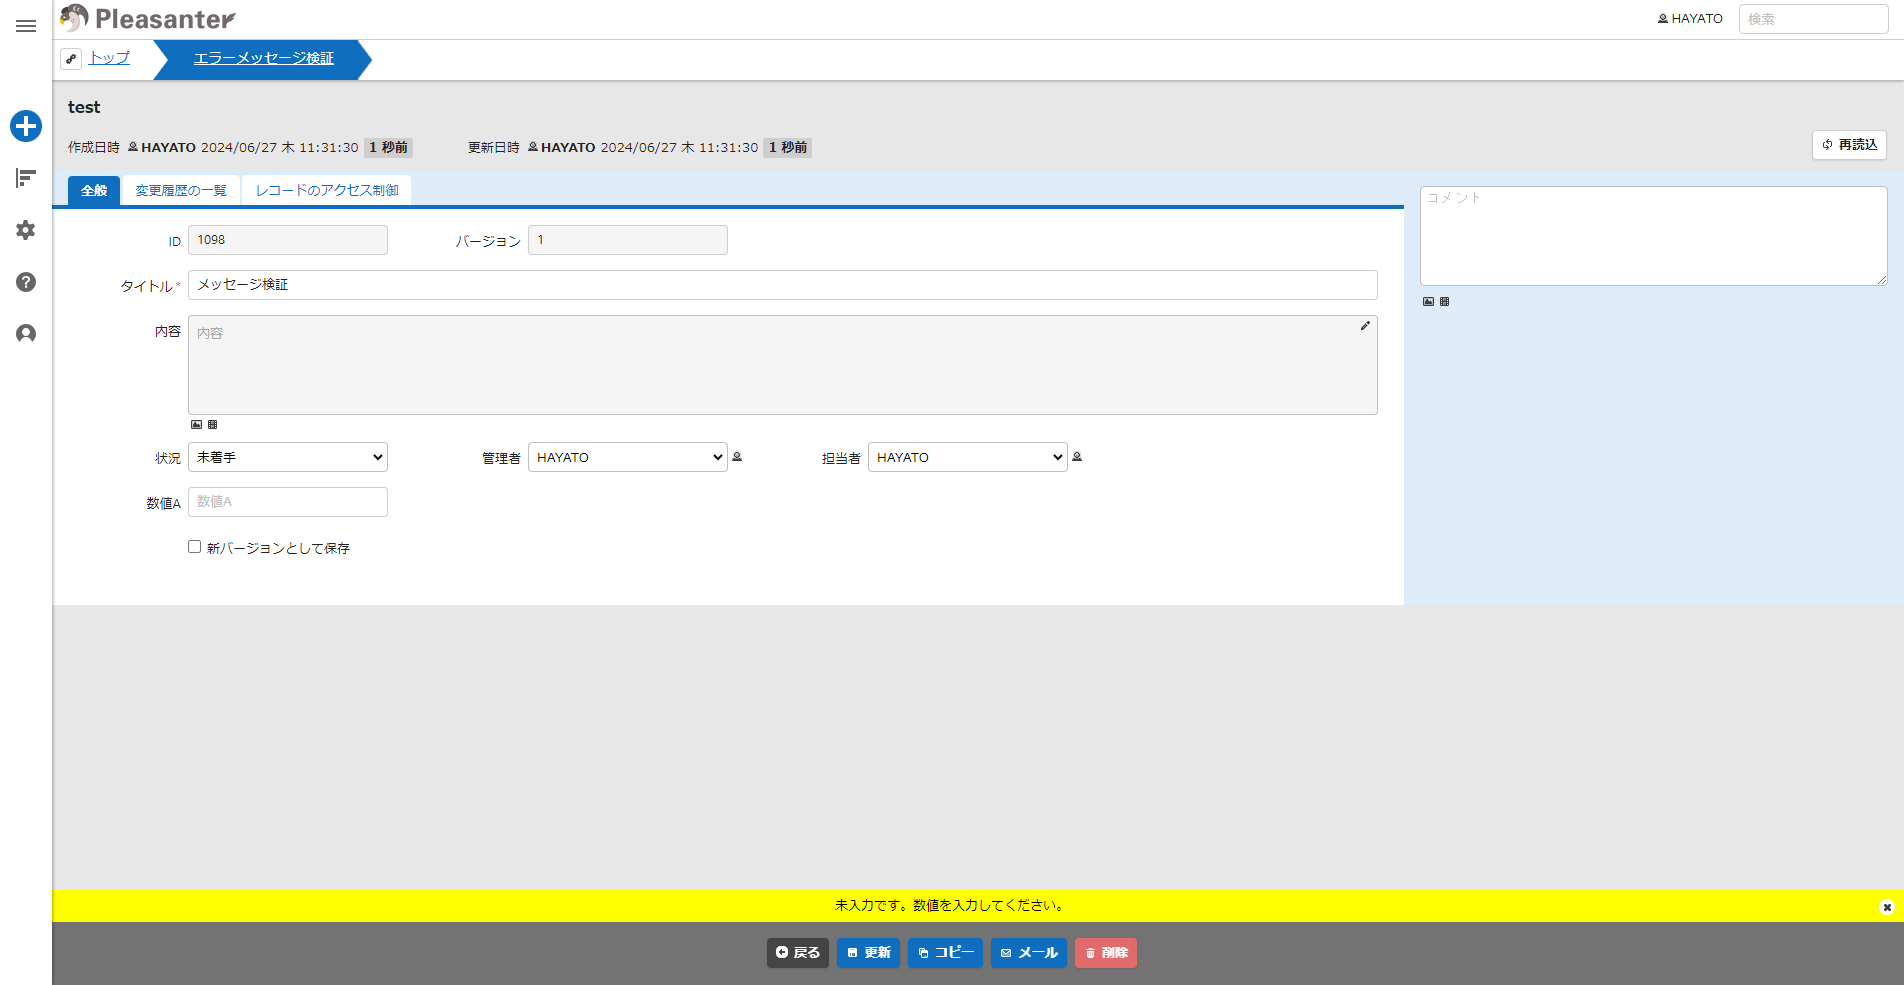1904x985 pixels.
Task: Click the 戻る back button
Action: [x=798, y=953]
